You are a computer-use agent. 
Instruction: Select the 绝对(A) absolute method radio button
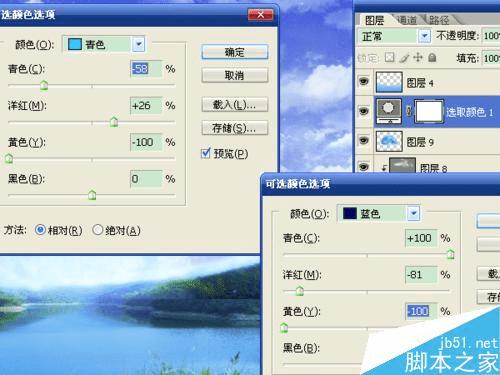pos(97,230)
